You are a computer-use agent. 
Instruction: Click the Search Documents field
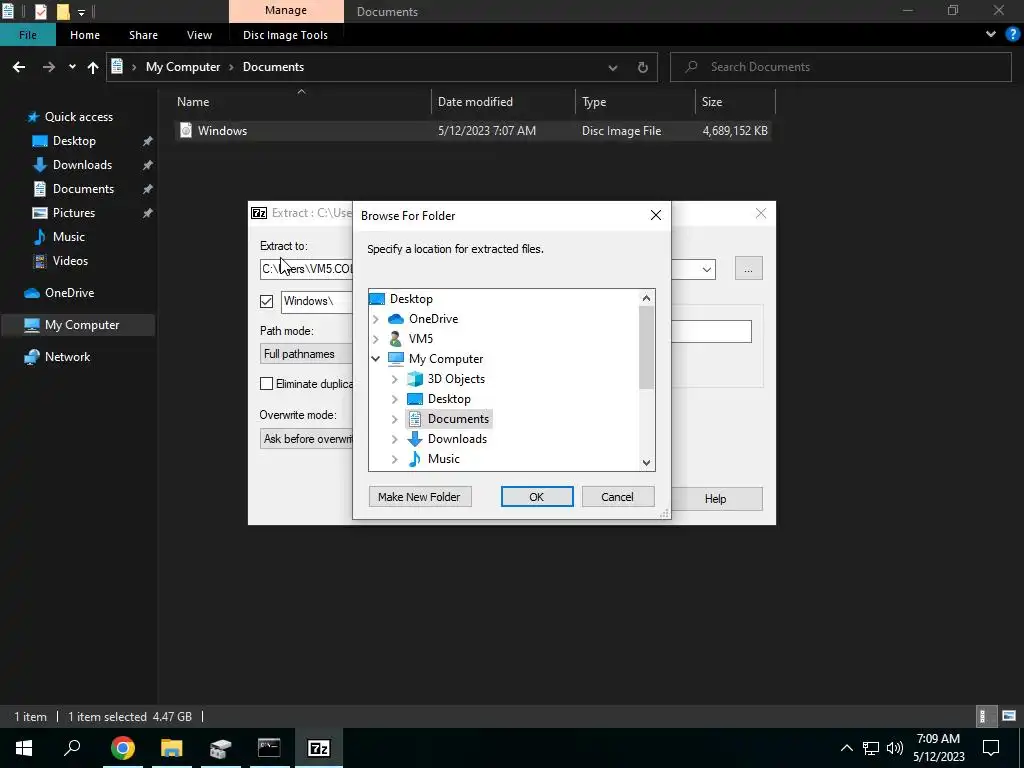[x=840, y=67]
